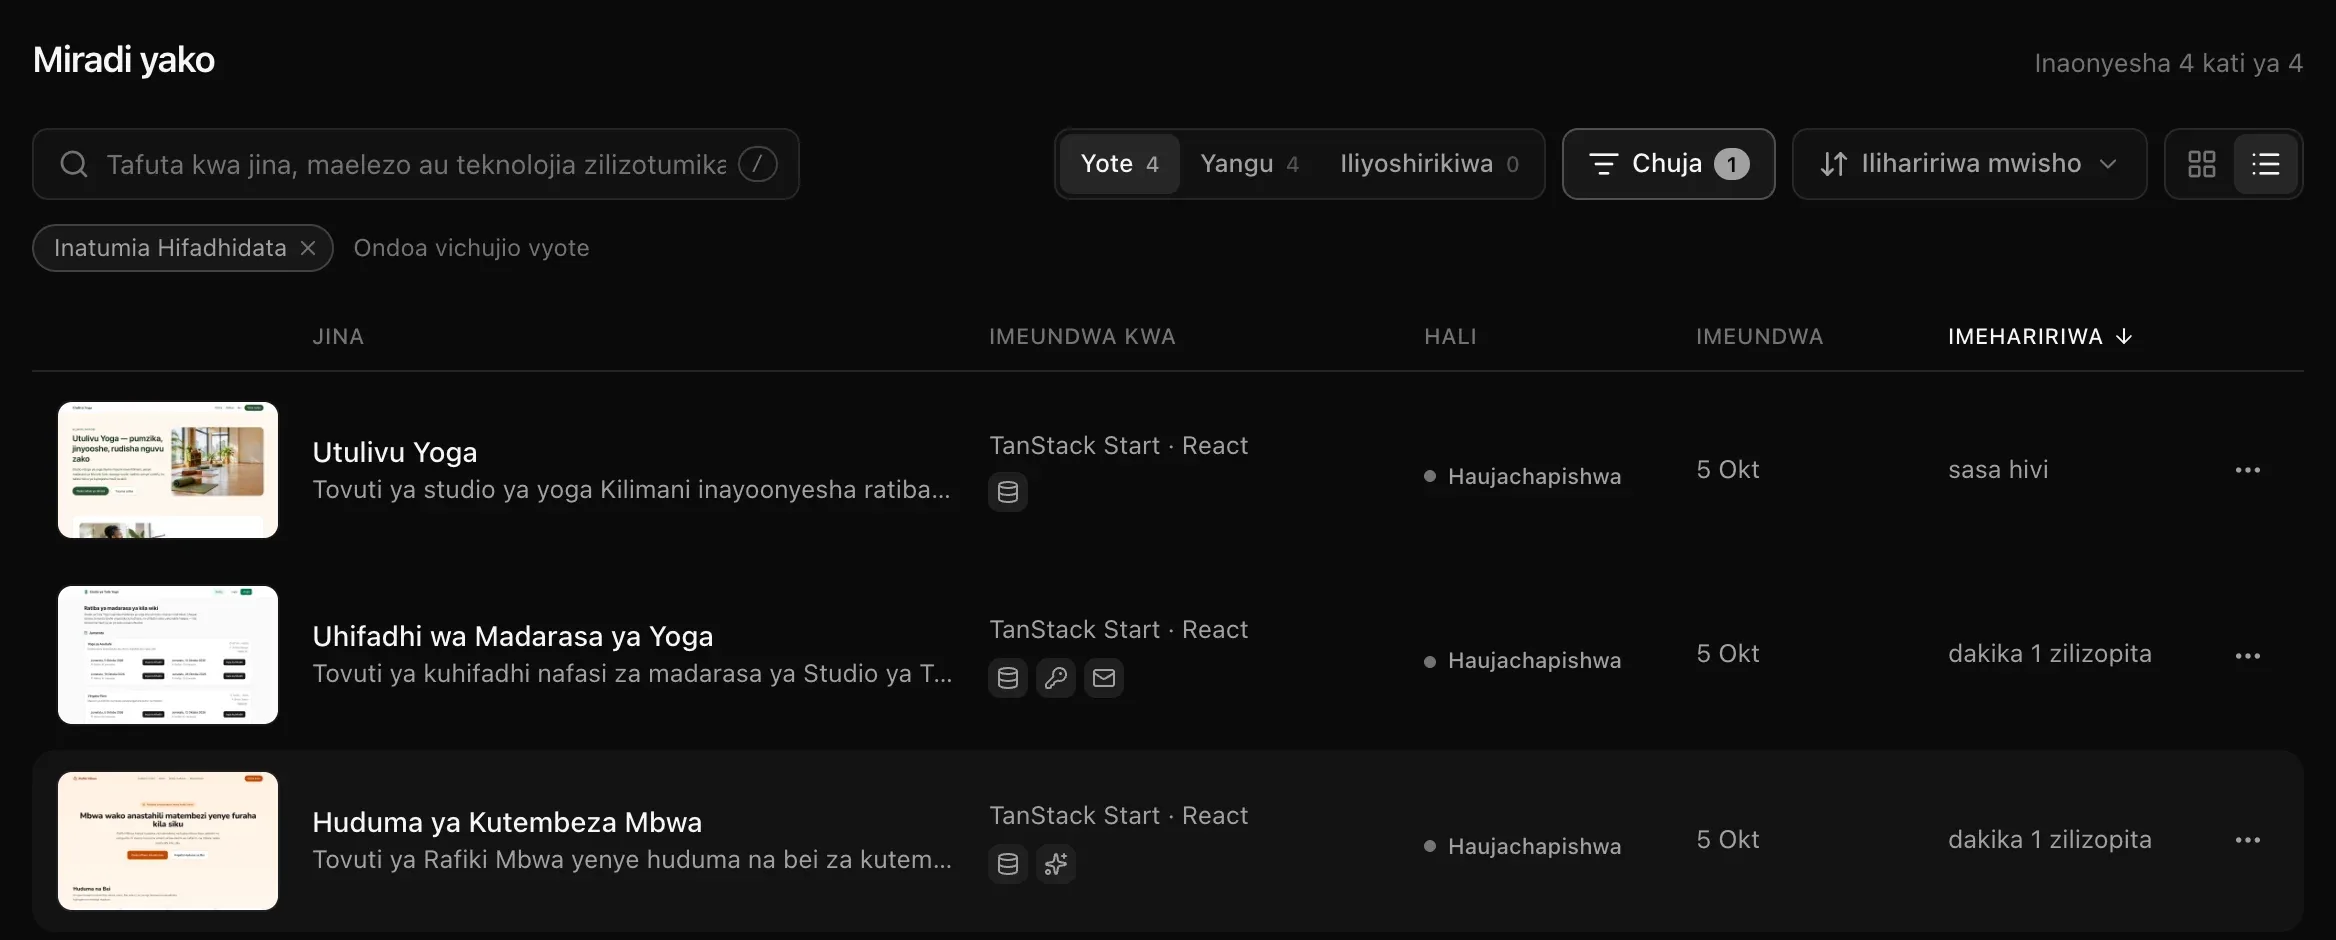
Task: Click the HALI column header
Action: [1450, 337]
